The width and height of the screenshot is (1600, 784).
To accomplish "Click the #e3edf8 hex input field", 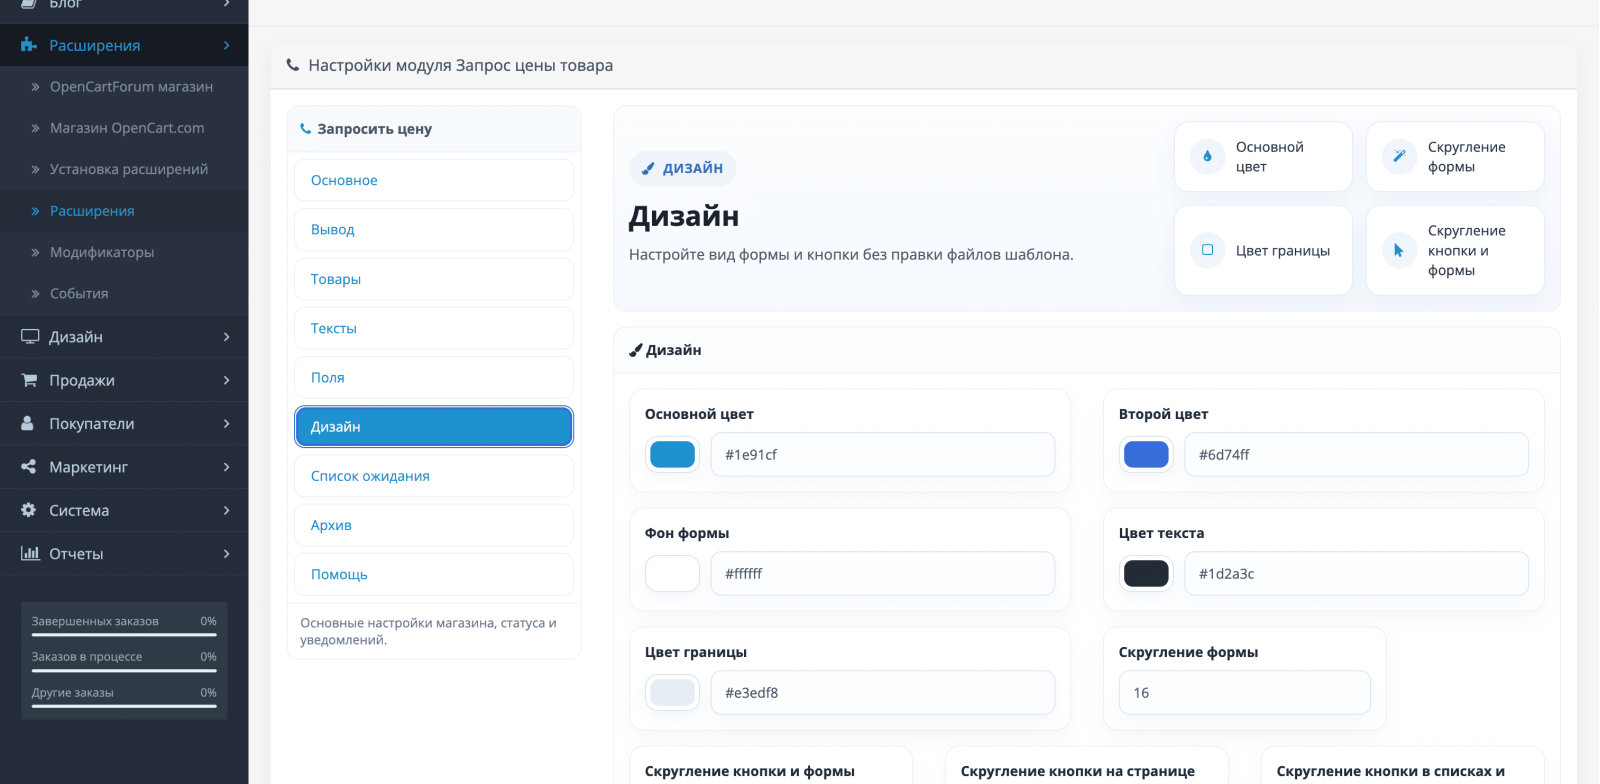I will [x=883, y=692].
